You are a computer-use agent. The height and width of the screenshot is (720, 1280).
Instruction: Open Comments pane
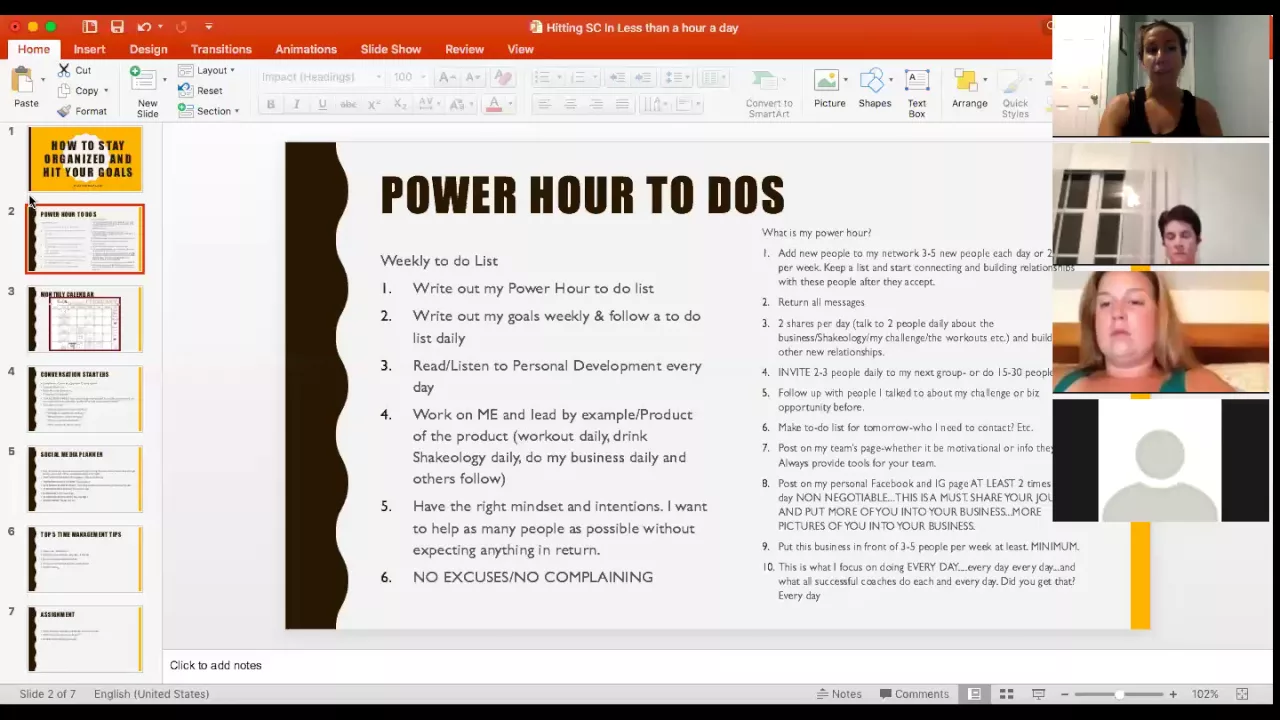pos(914,694)
